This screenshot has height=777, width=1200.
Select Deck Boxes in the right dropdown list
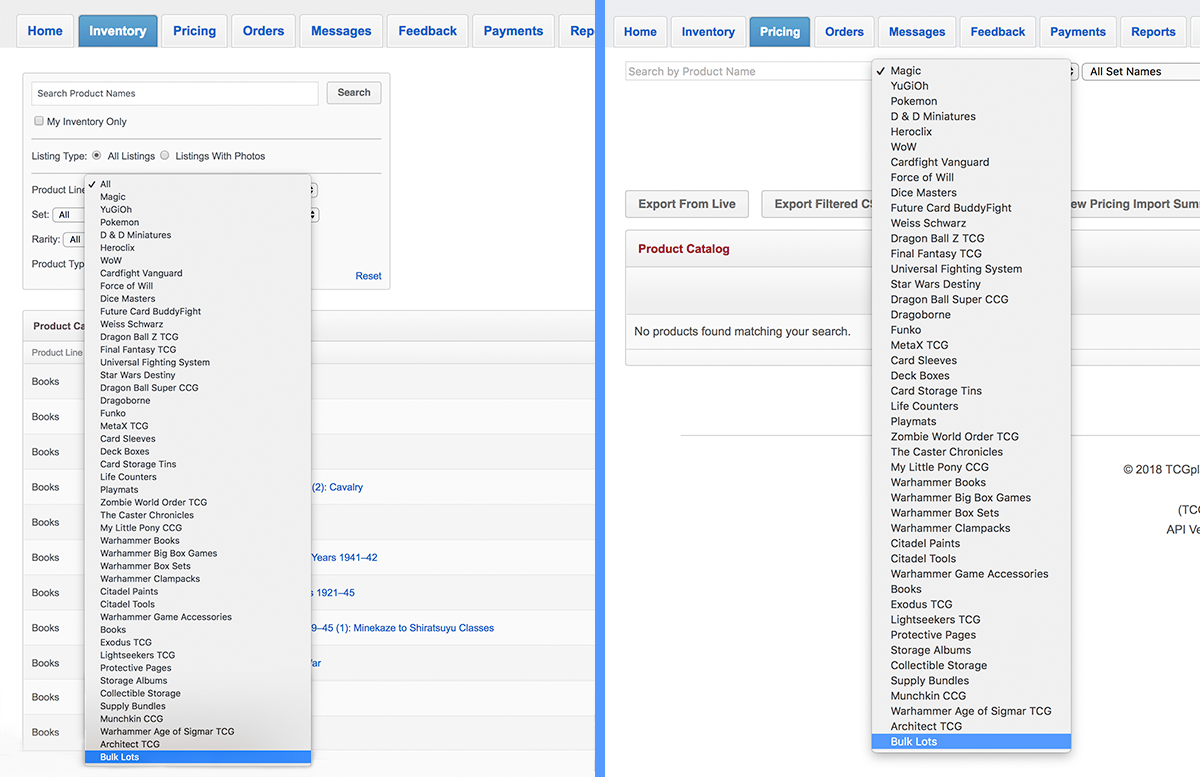[971, 376]
